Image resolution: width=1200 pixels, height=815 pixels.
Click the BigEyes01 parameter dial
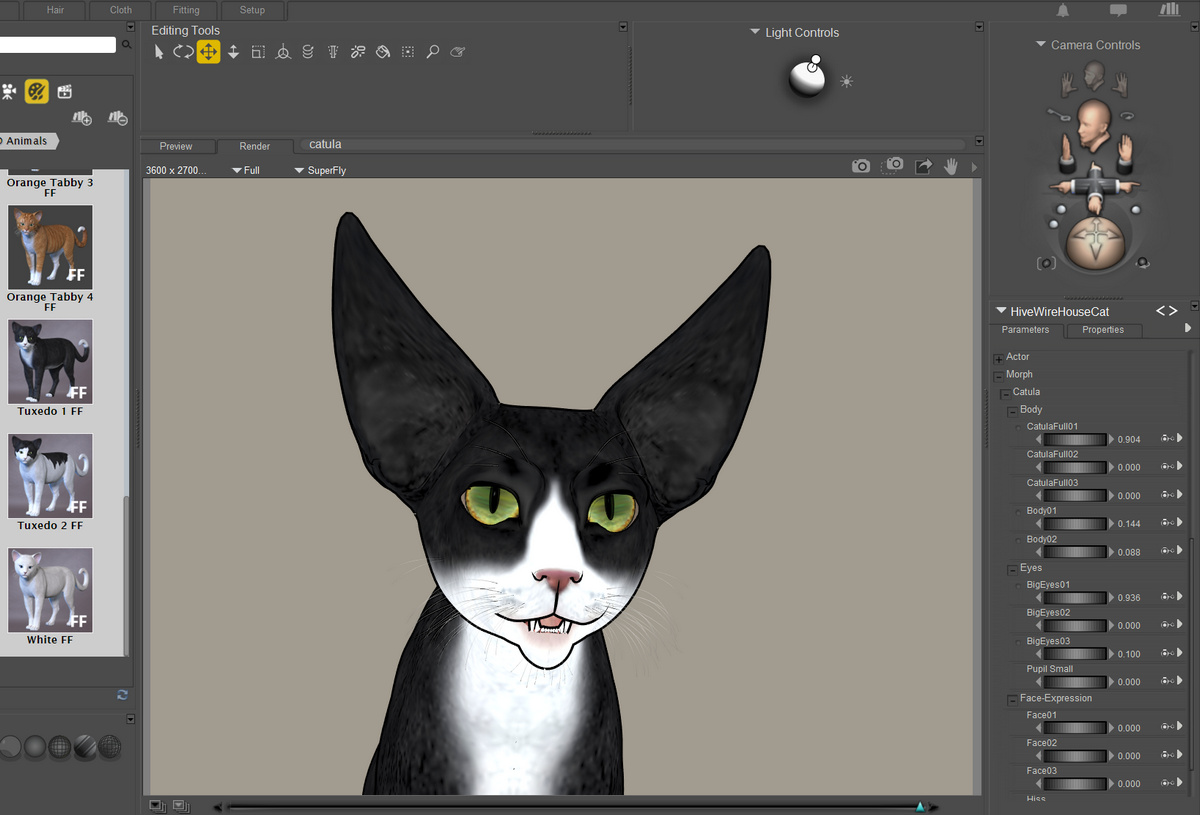coord(1075,598)
